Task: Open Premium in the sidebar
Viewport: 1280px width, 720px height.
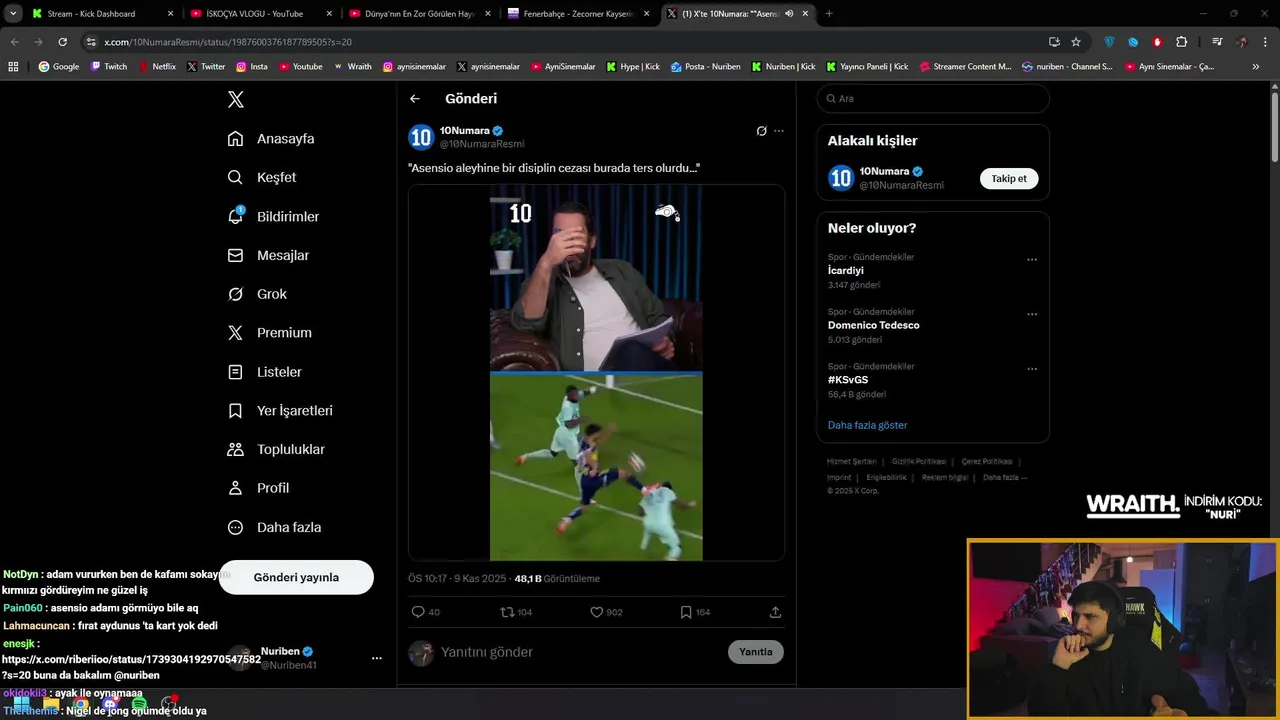Action: [x=269, y=333]
